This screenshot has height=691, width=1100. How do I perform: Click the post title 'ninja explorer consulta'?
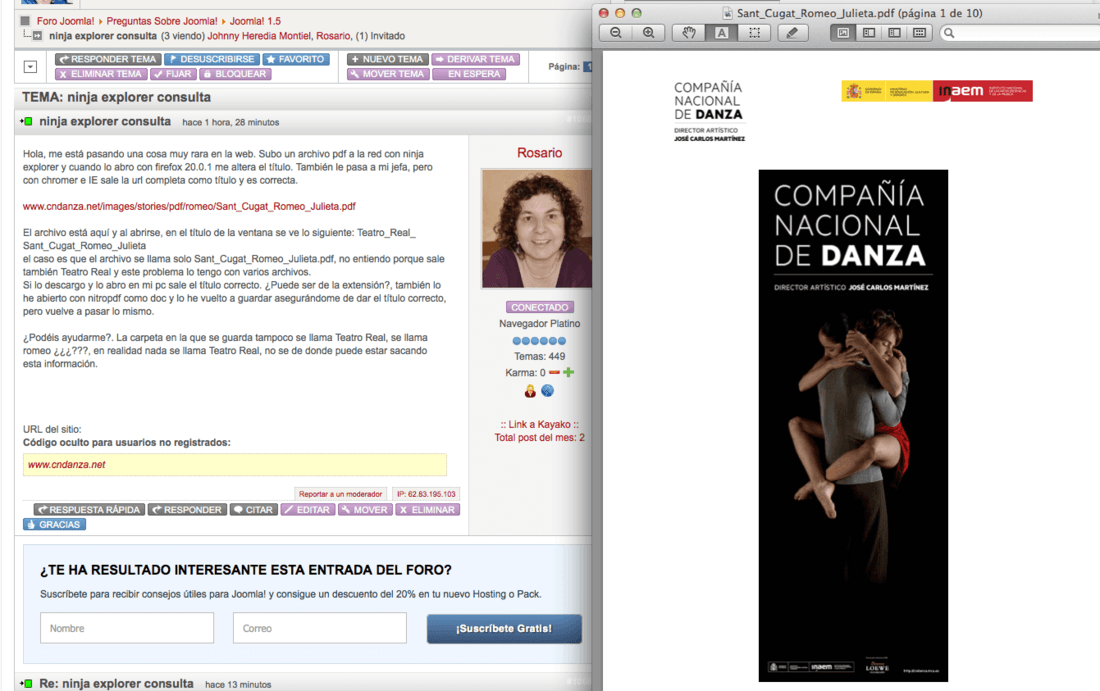point(105,121)
